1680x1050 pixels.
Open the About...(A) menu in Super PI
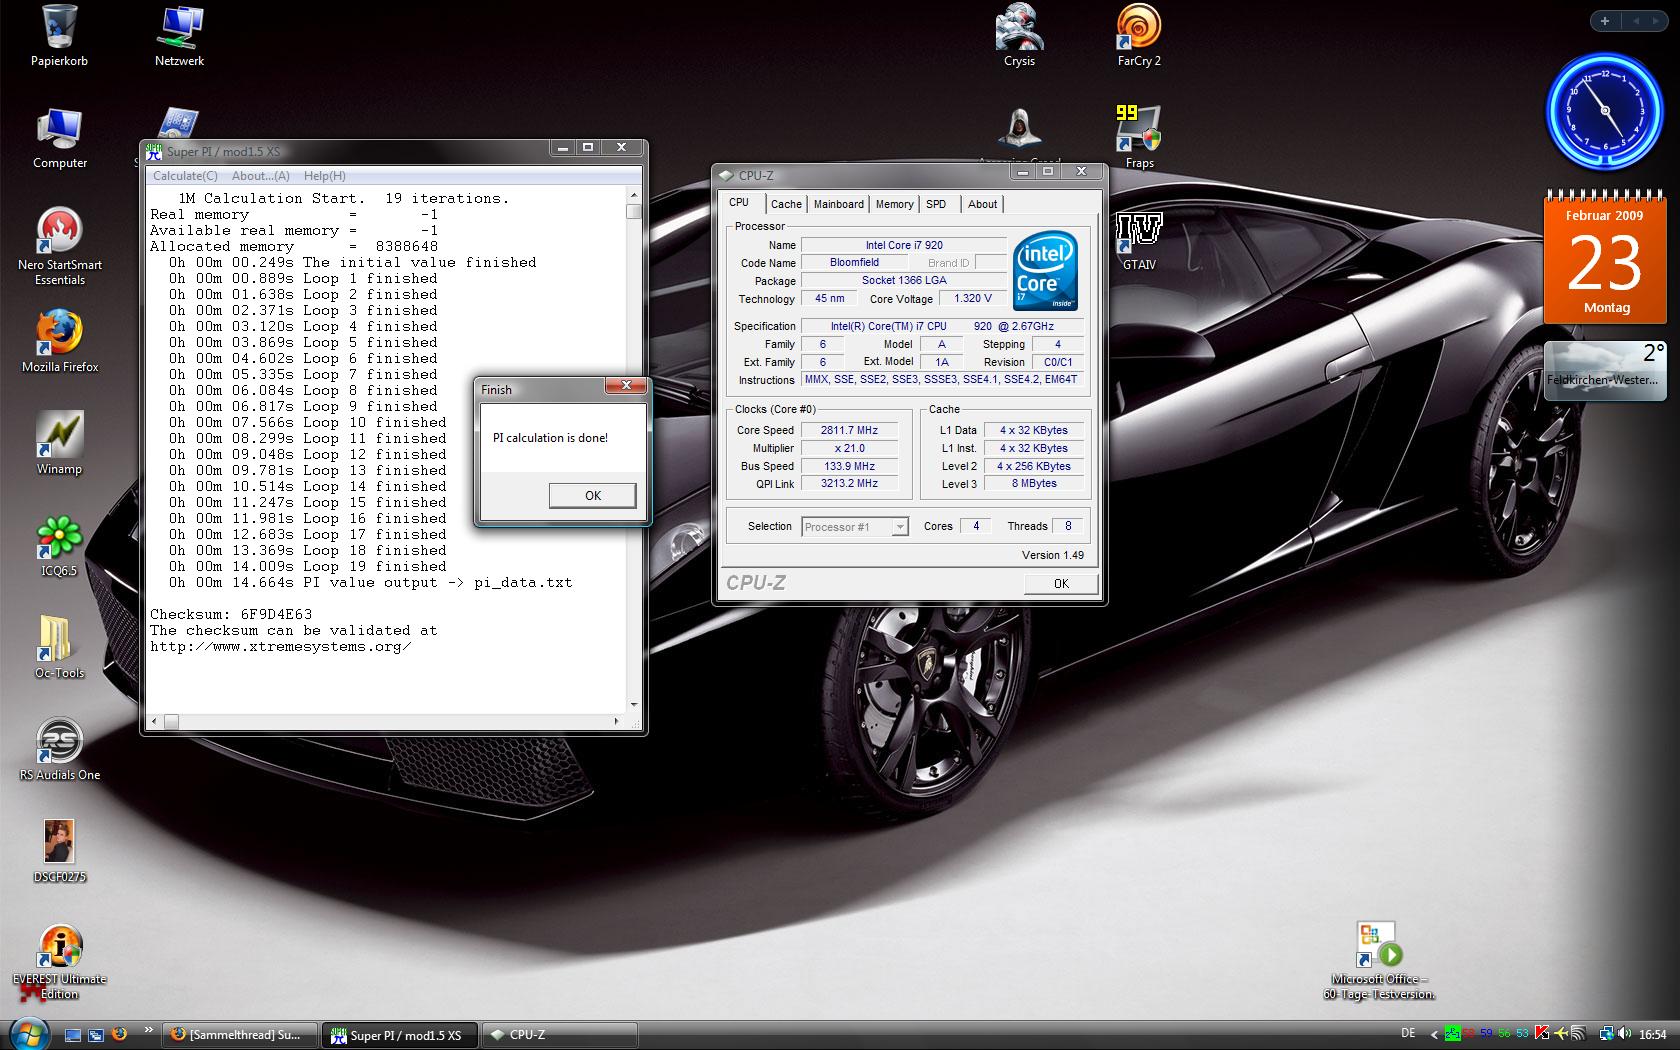click(261, 176)
